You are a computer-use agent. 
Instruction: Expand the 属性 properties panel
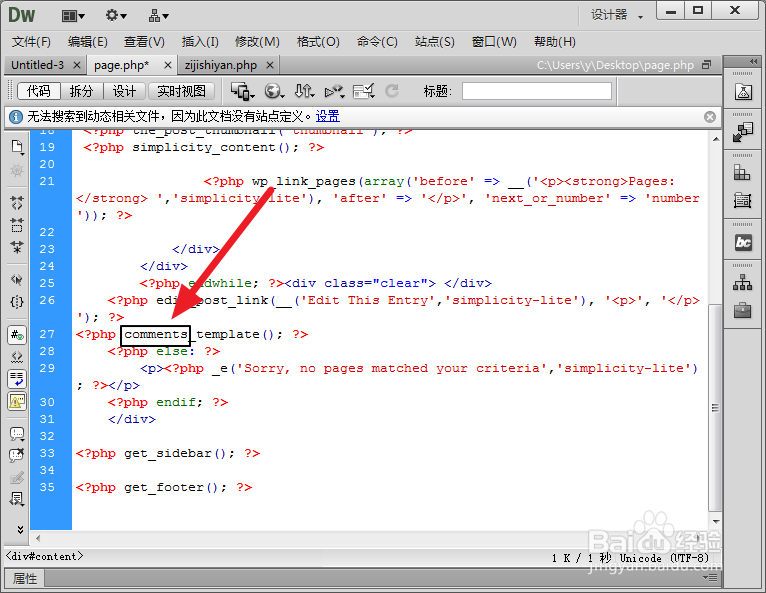[25, 578]
